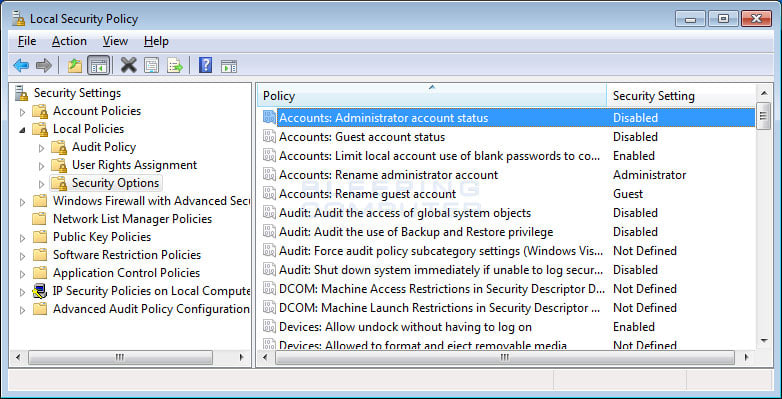Click the Delete X toolbar icon

click(x=128, y=65)
